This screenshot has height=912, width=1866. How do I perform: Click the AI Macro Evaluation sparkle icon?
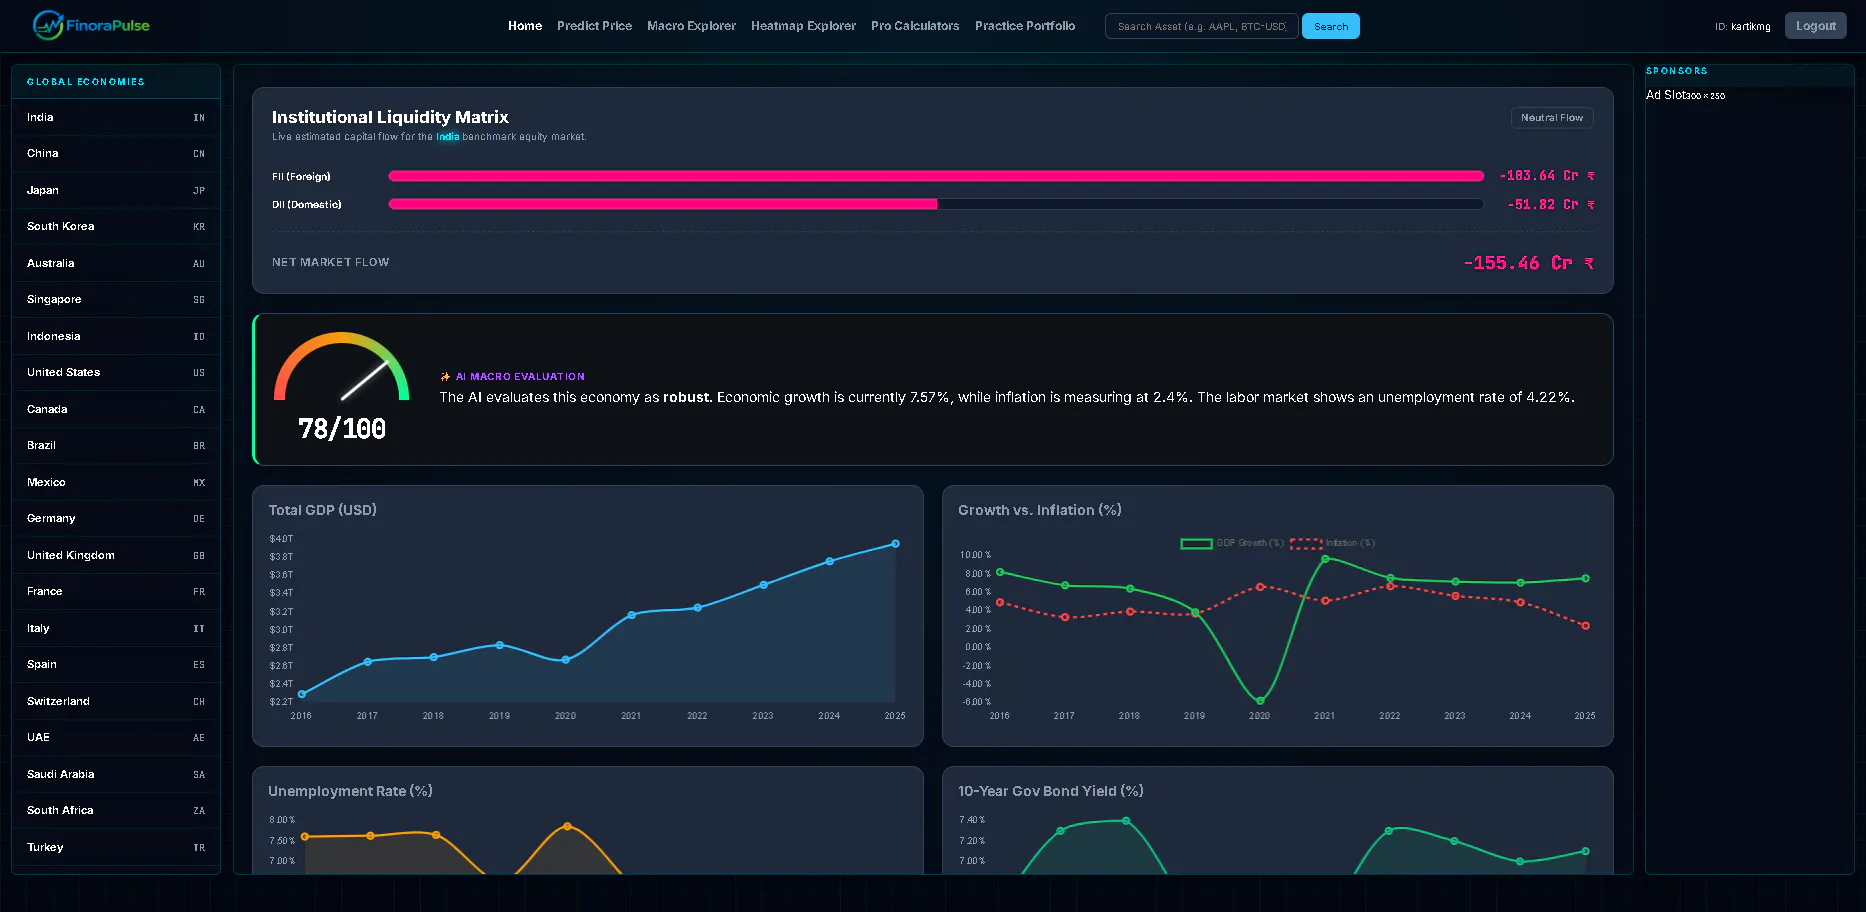445,377
